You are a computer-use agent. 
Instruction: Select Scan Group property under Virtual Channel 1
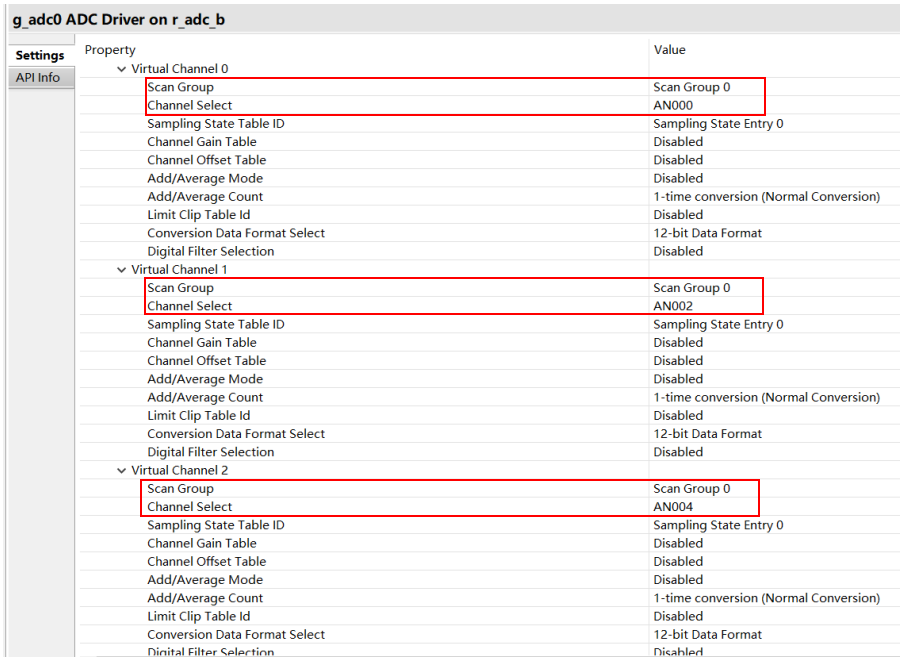pos(180,287)
